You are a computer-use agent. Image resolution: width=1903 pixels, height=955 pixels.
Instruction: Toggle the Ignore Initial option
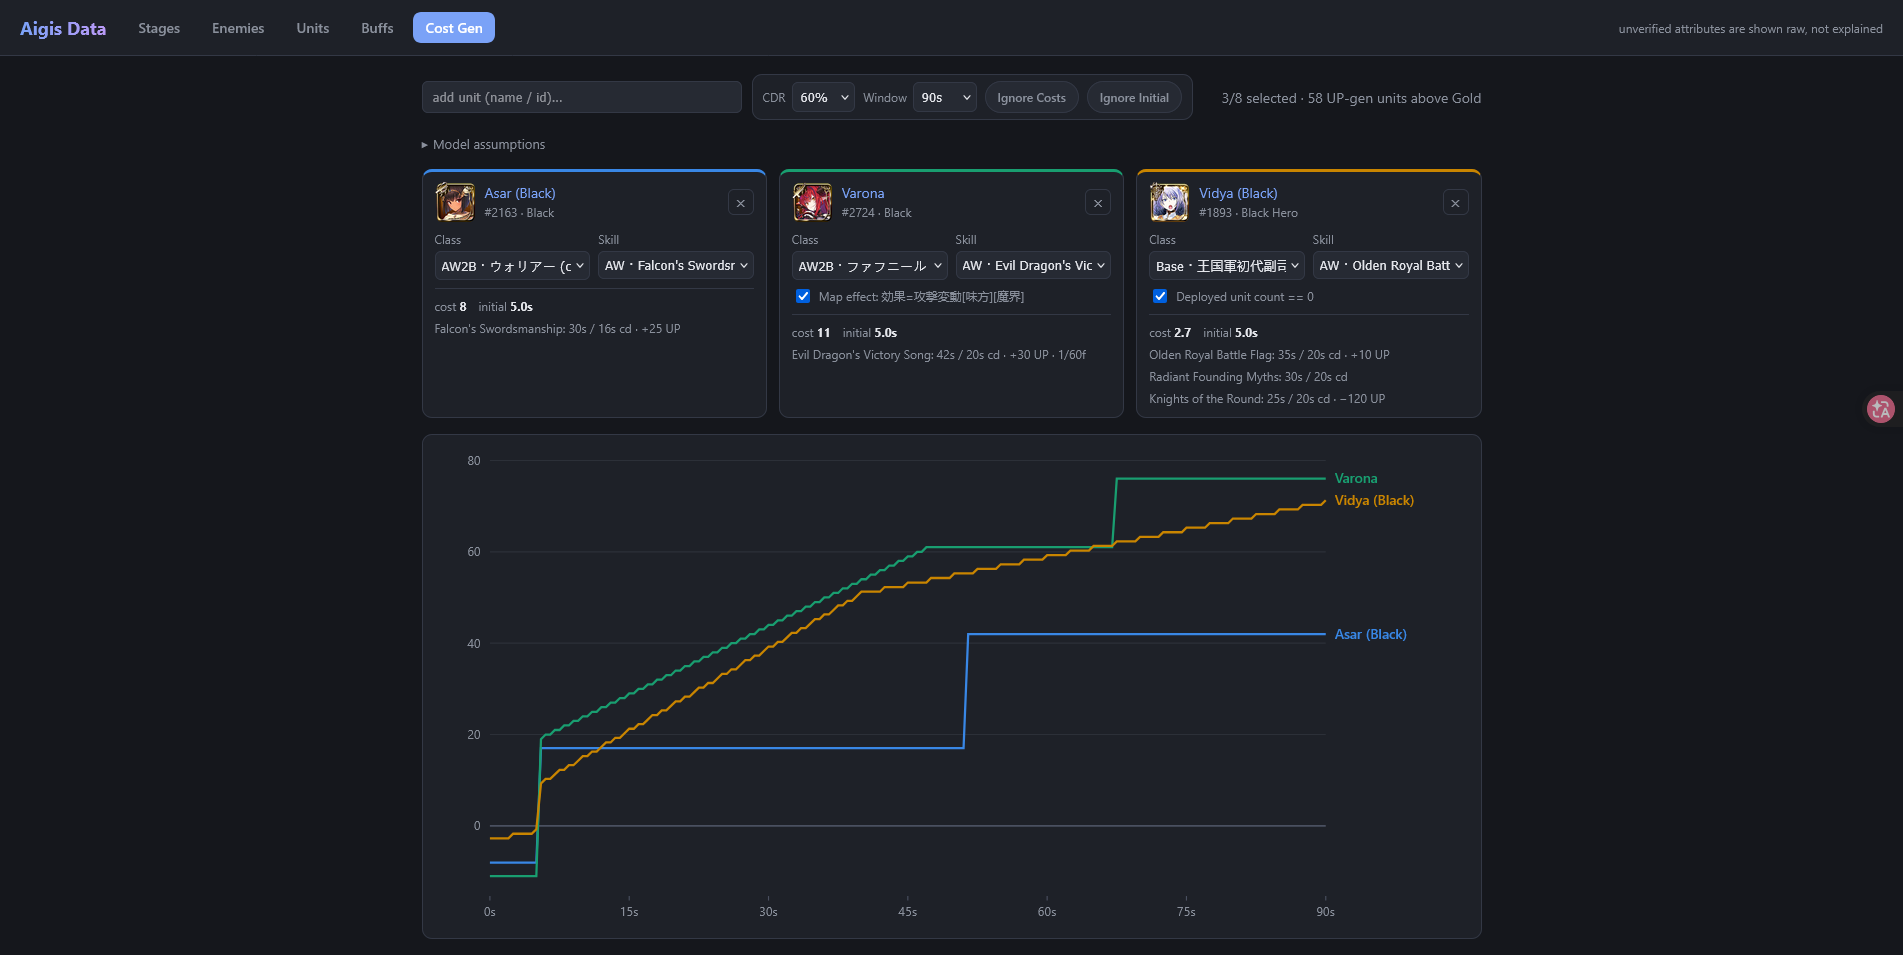1134,98
